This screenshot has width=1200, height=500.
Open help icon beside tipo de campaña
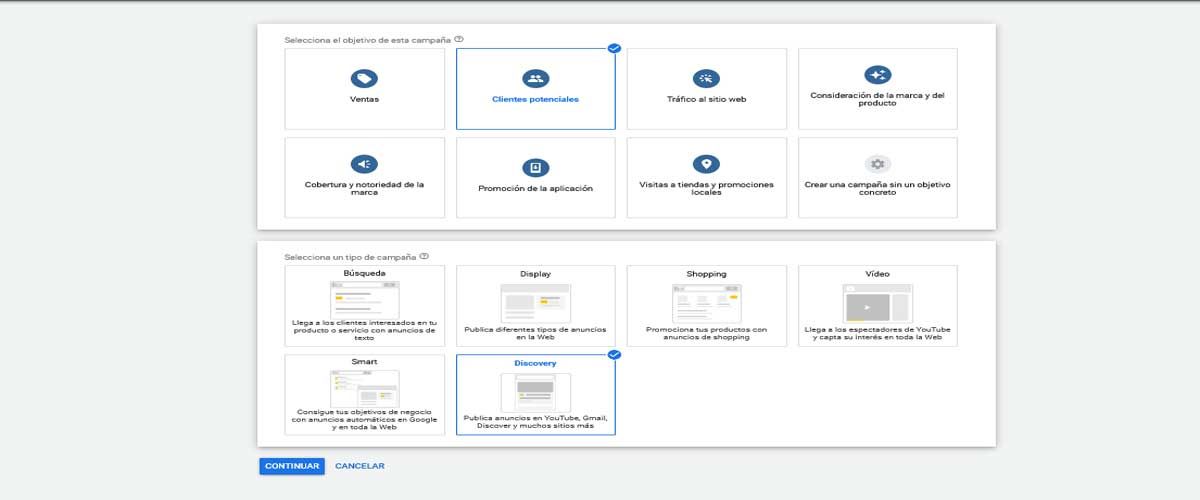click(425, 257)
